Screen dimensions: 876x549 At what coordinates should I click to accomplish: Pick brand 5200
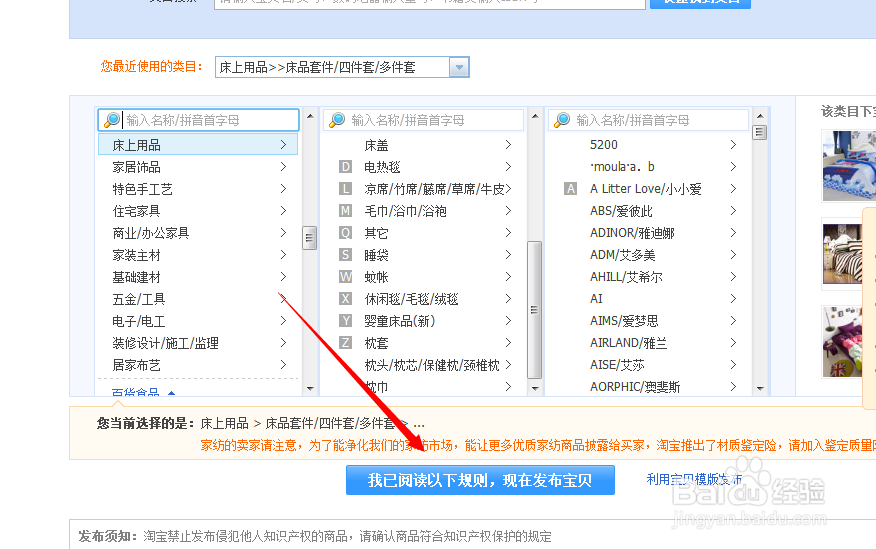[x=603, y=145]
